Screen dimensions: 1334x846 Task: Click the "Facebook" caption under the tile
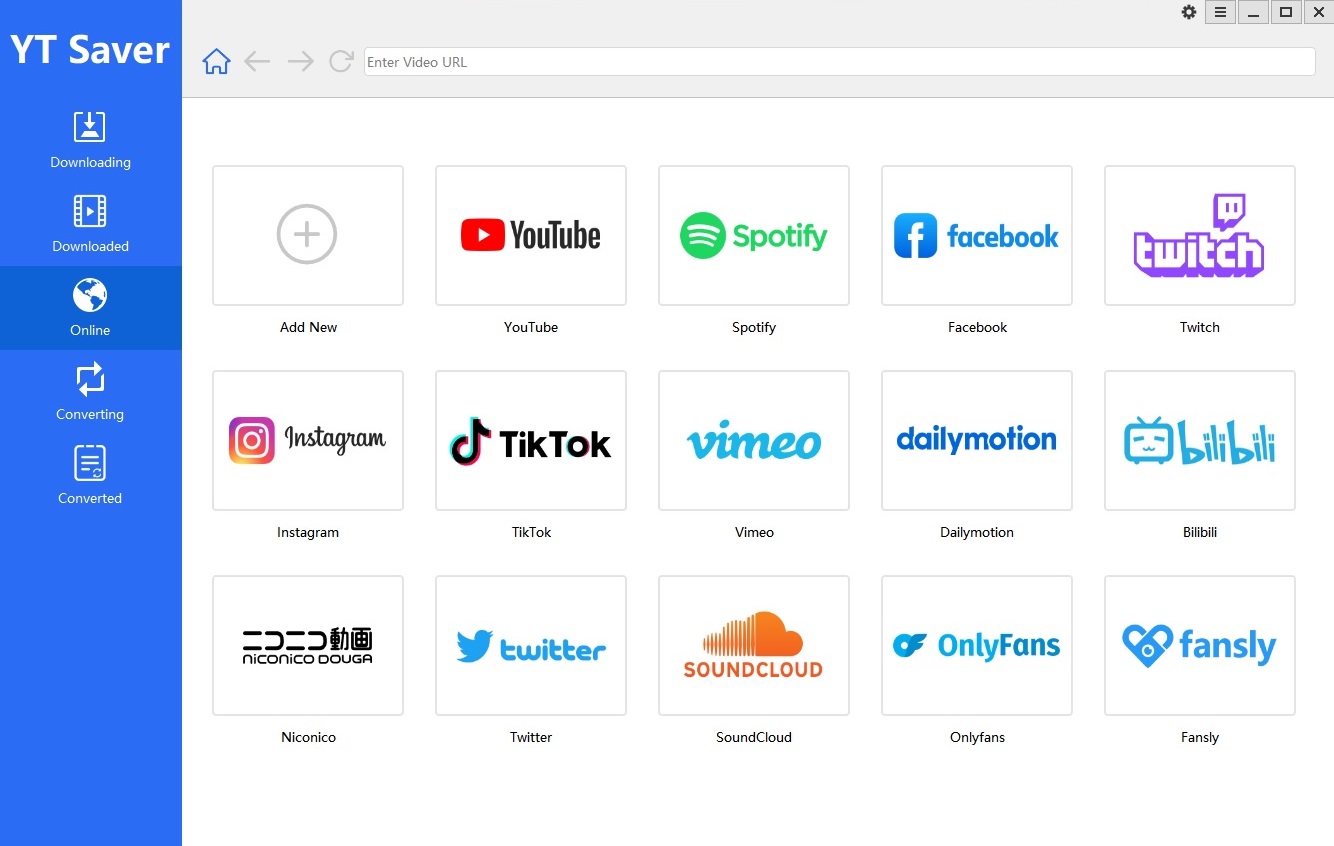tap(977, 327)
